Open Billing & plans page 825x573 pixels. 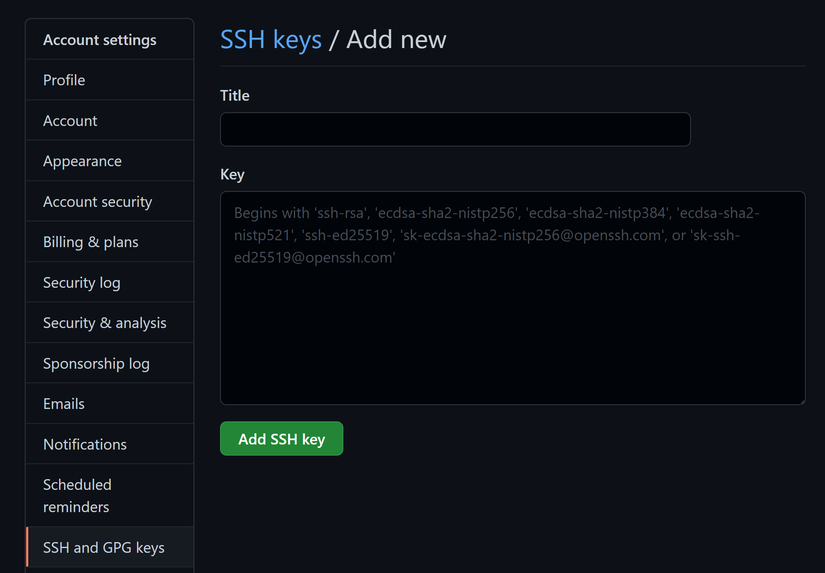[90, 242]
